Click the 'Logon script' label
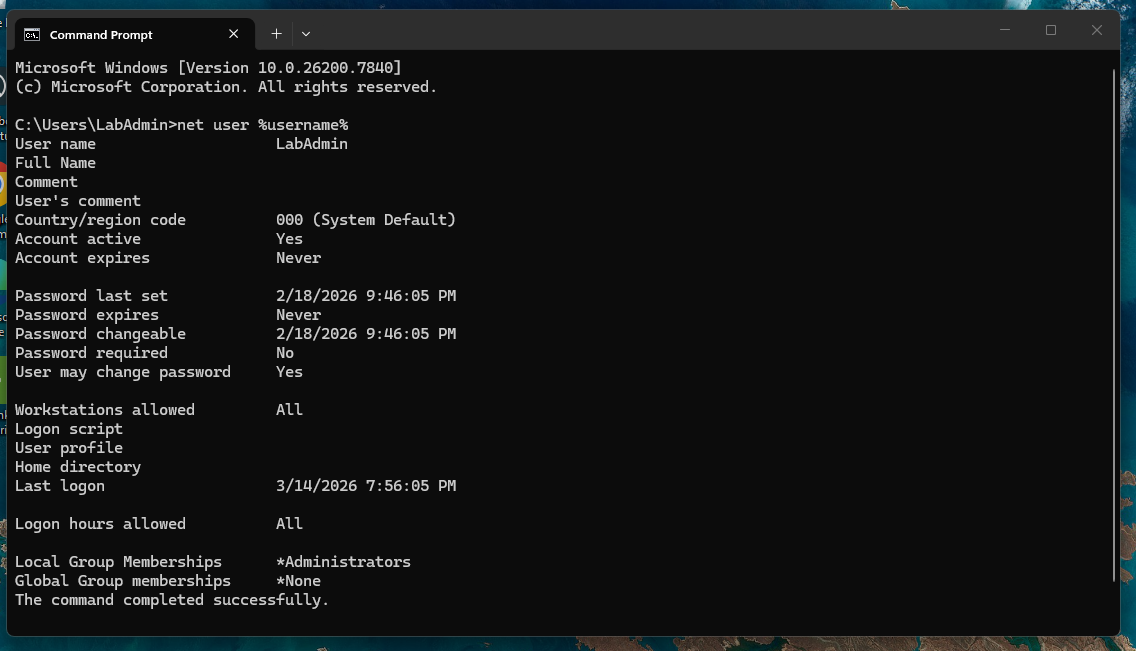1136x651 pixels. point(69,429)
